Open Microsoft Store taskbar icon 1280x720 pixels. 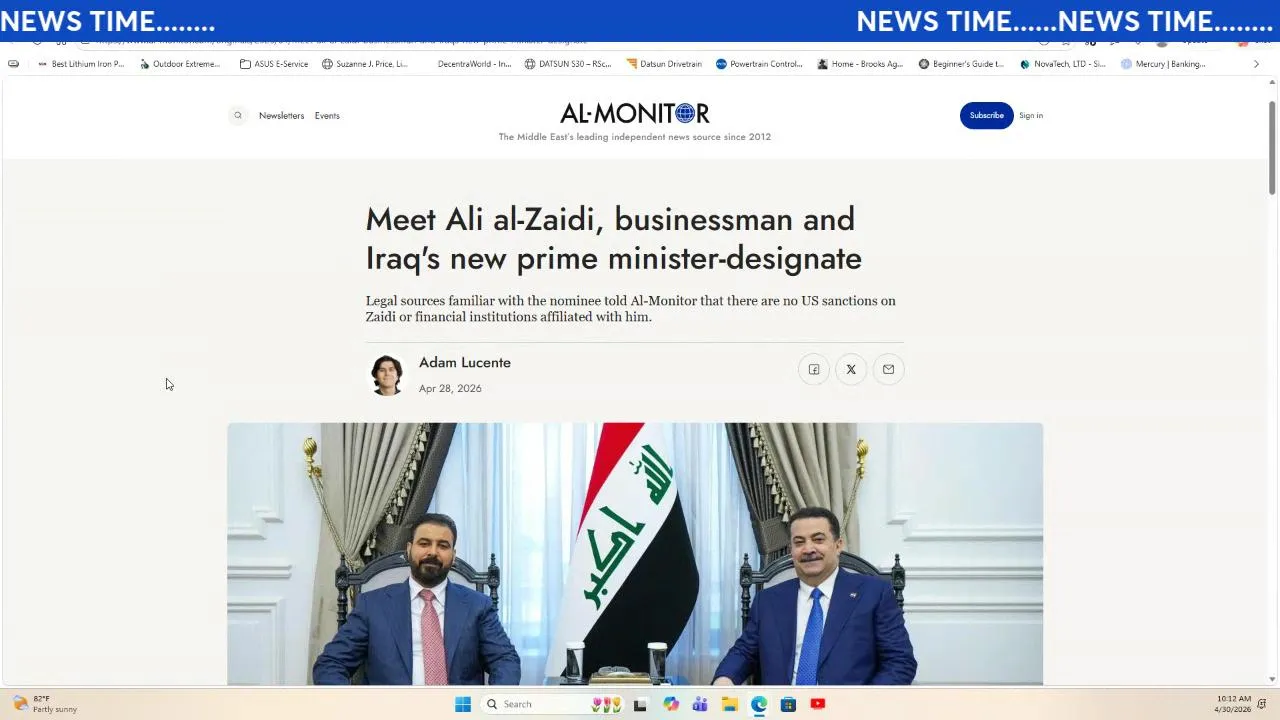[x=788, y=704]
